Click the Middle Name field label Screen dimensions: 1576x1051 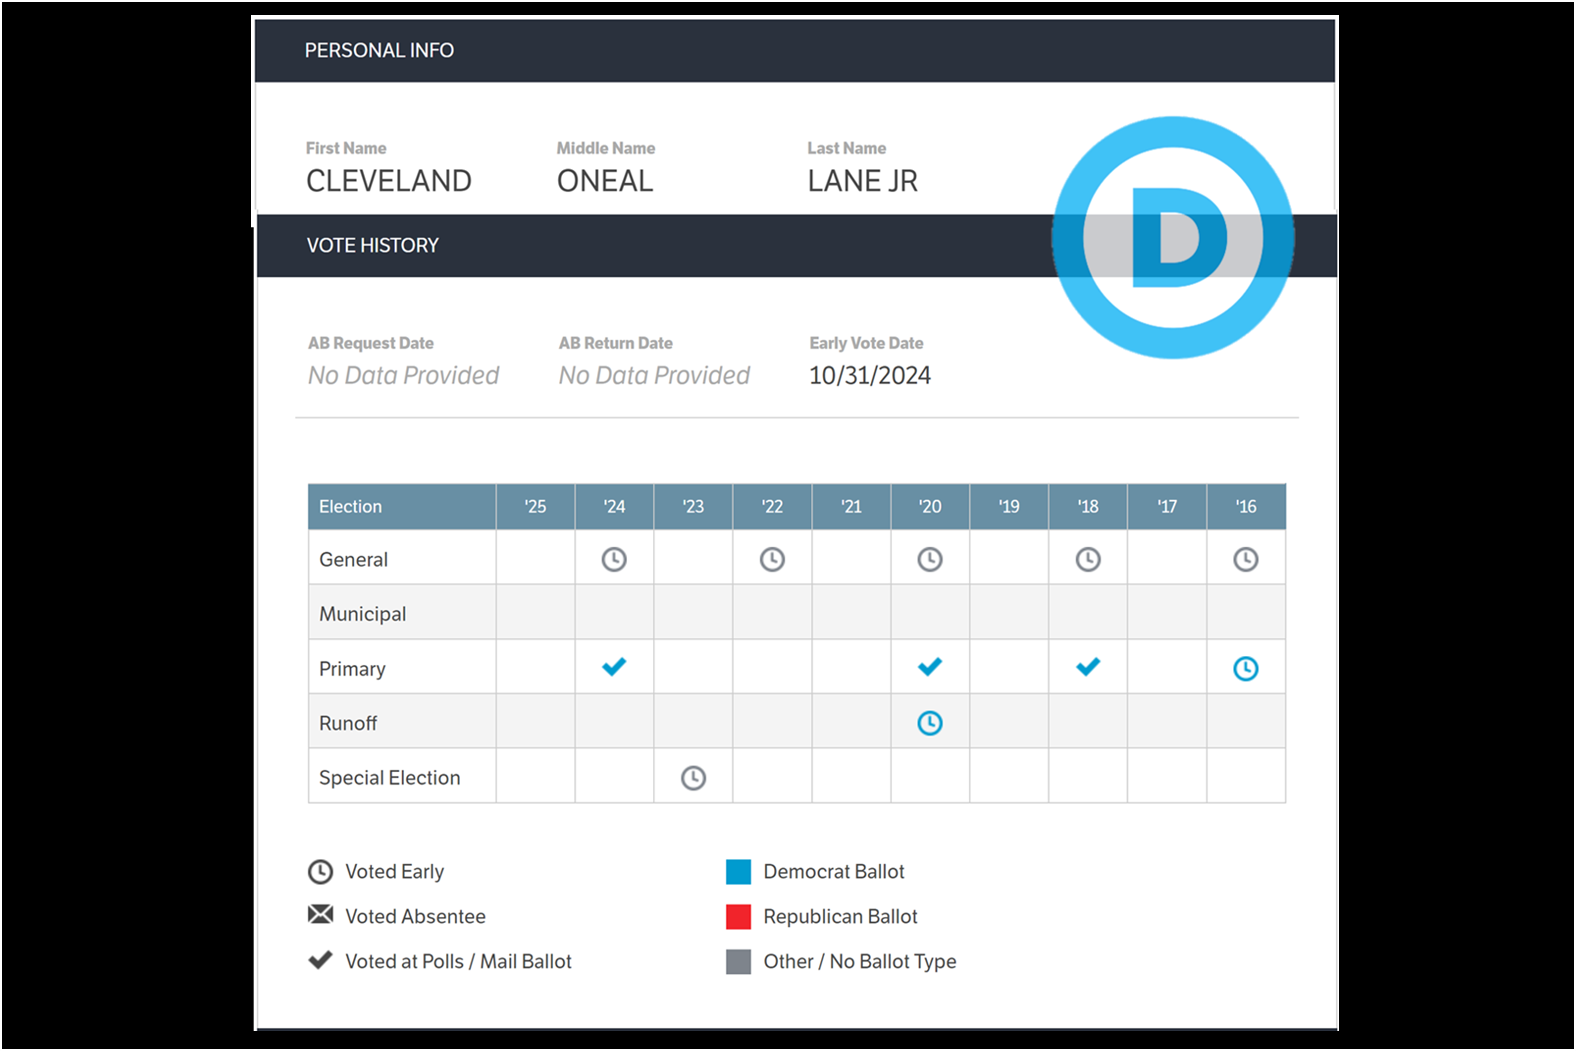coord(606,148)
